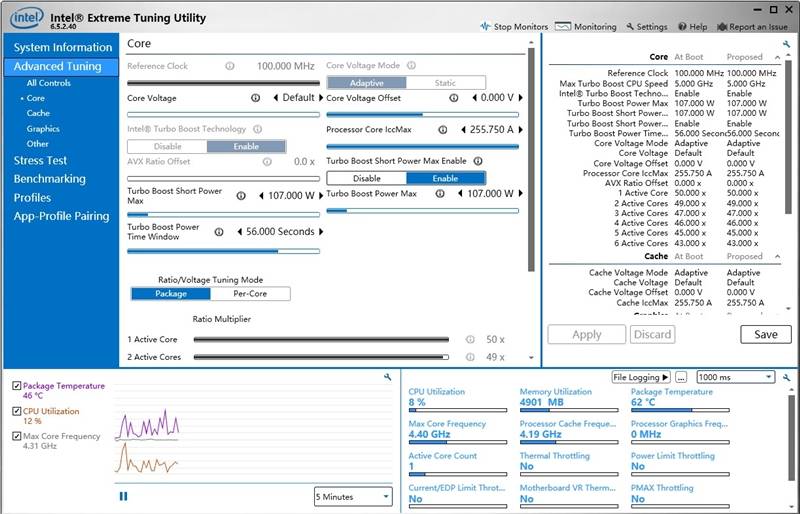Image resolution: width=800 pixels, height=514 pixels.
Task: Click wrench icon above the Core proposed list
Action: coord(788,45)
